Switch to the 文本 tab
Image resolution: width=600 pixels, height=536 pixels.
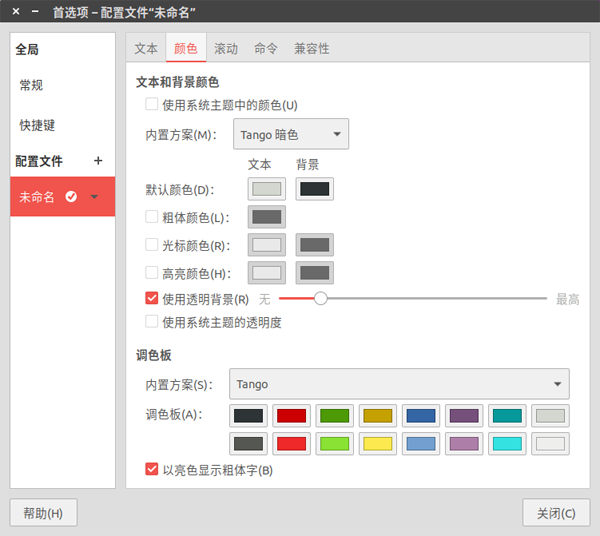(x=146, y=48)
